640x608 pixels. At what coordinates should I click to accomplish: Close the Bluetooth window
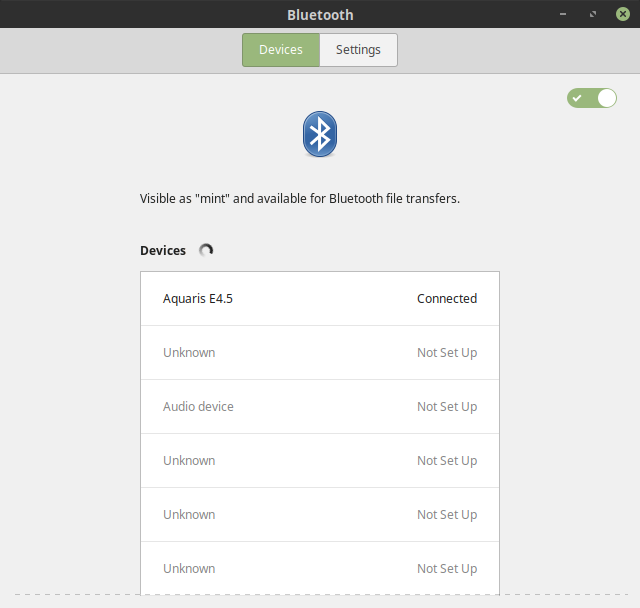pyautogui.click(x=623, y=14)
